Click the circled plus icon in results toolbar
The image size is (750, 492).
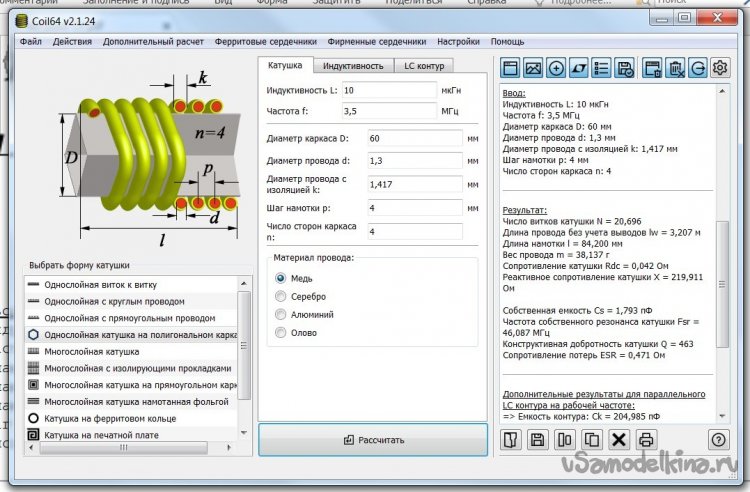pyautogui.click(x=557, y=68)
